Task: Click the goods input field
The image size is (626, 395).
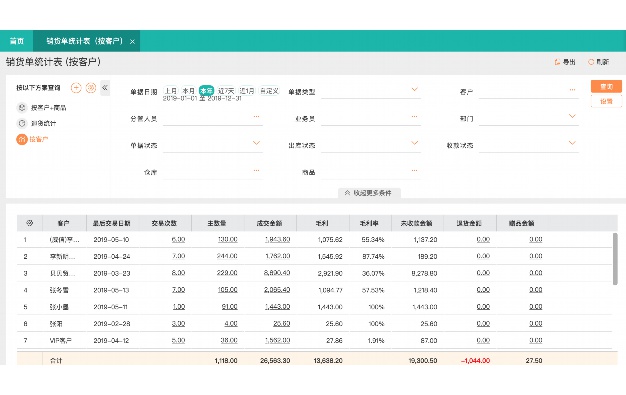Action: pyautogui.click(x=371, y=172)
